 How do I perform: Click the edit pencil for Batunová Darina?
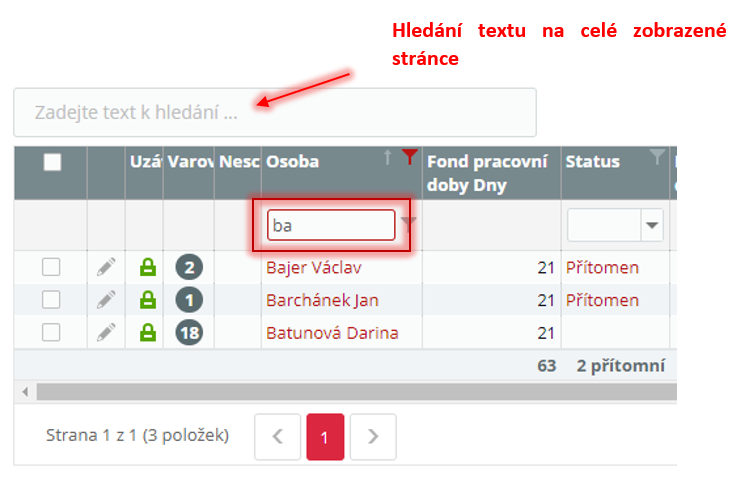pos(106,333)
